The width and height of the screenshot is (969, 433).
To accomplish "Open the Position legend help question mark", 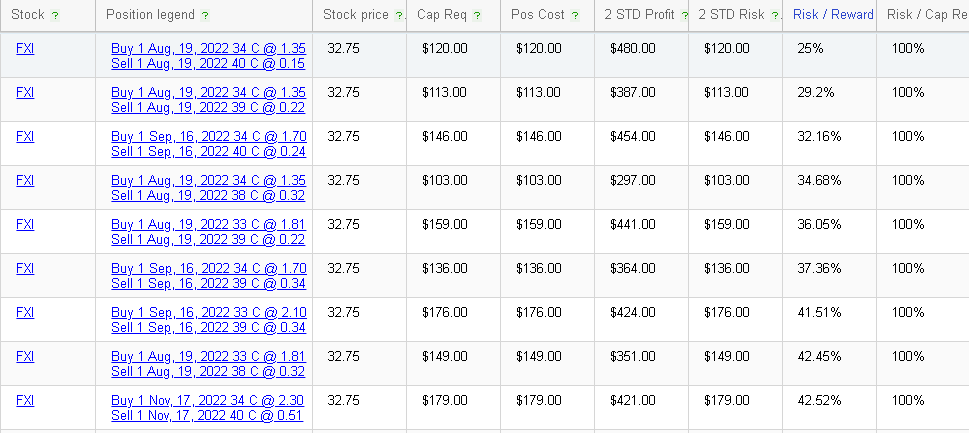I will (205, 16).
